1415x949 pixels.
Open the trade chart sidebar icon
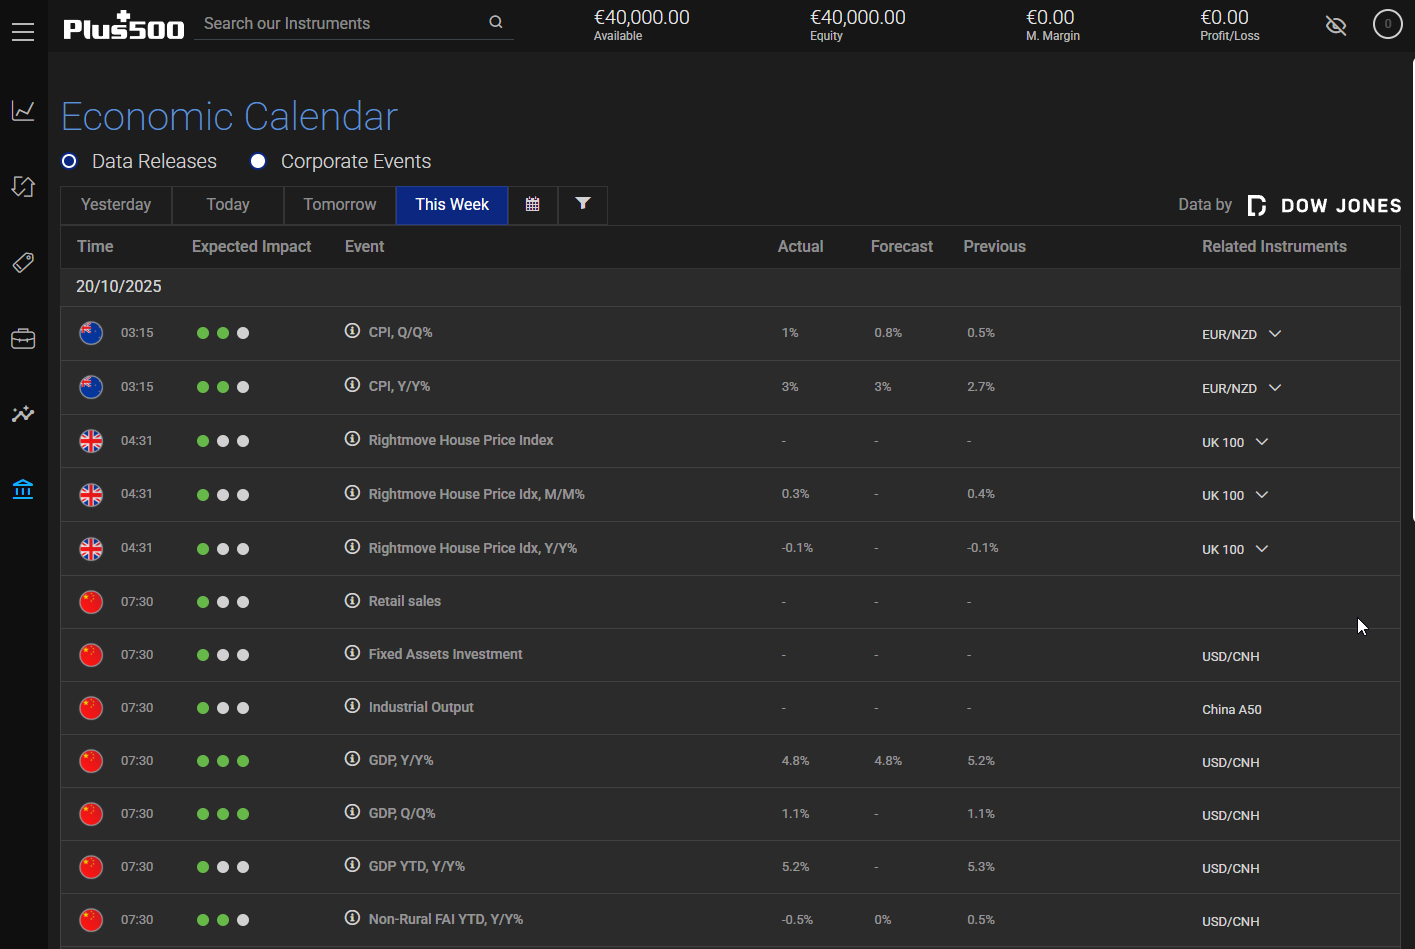23,110
